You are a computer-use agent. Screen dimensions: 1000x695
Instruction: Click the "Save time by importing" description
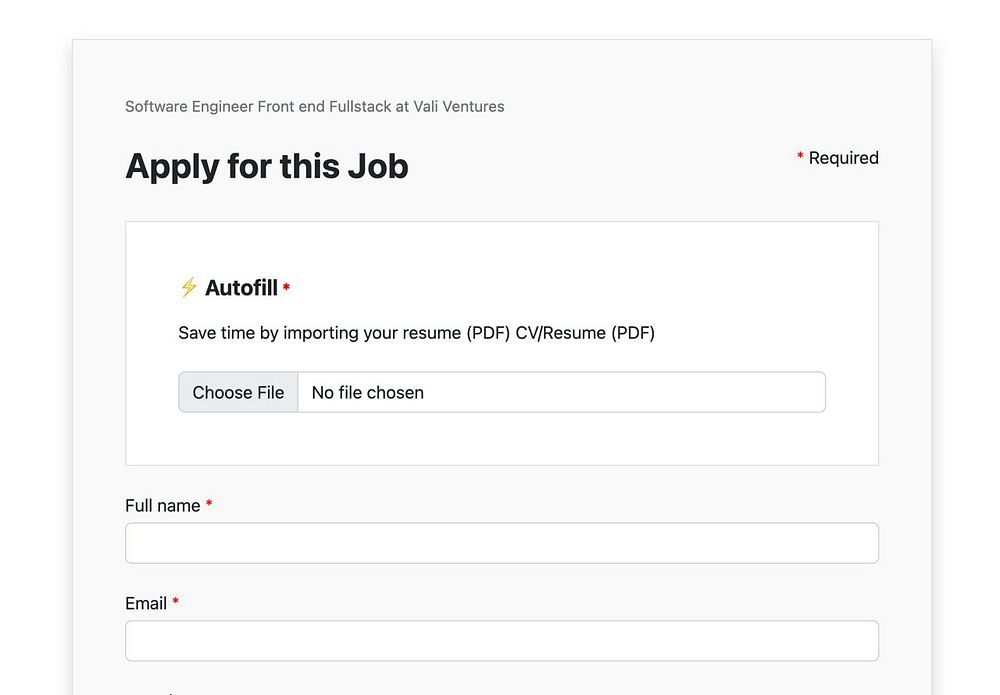[343, 333]
